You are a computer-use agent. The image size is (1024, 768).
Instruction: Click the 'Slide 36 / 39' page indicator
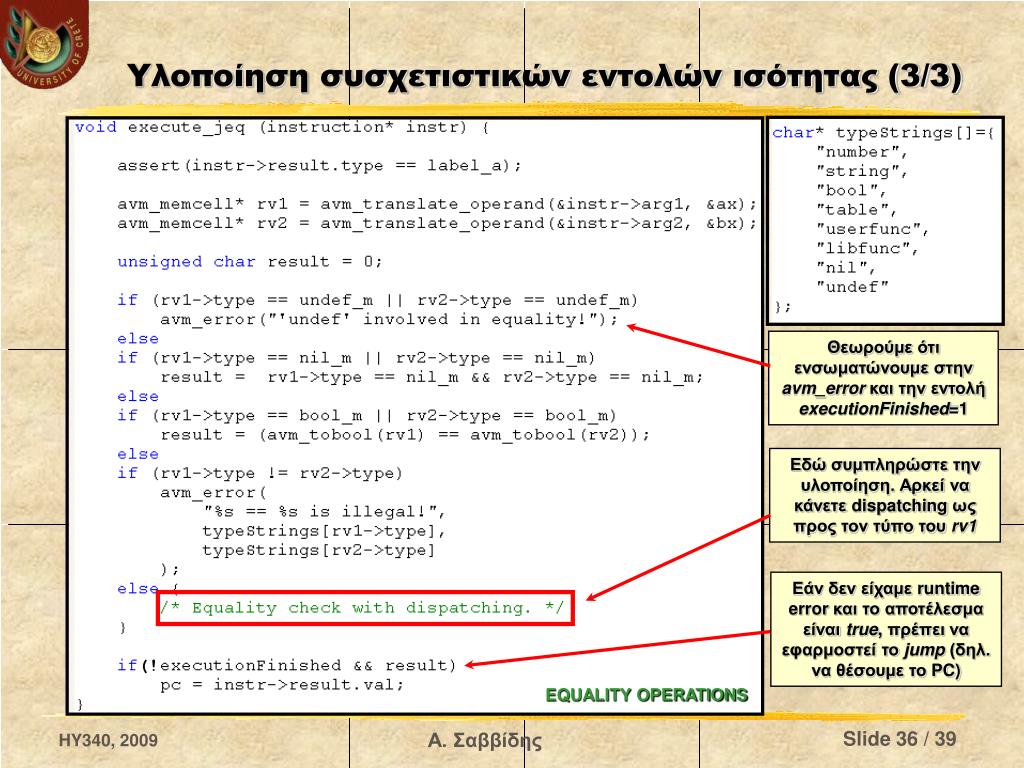pyautogui.click(x=899, y=739)
